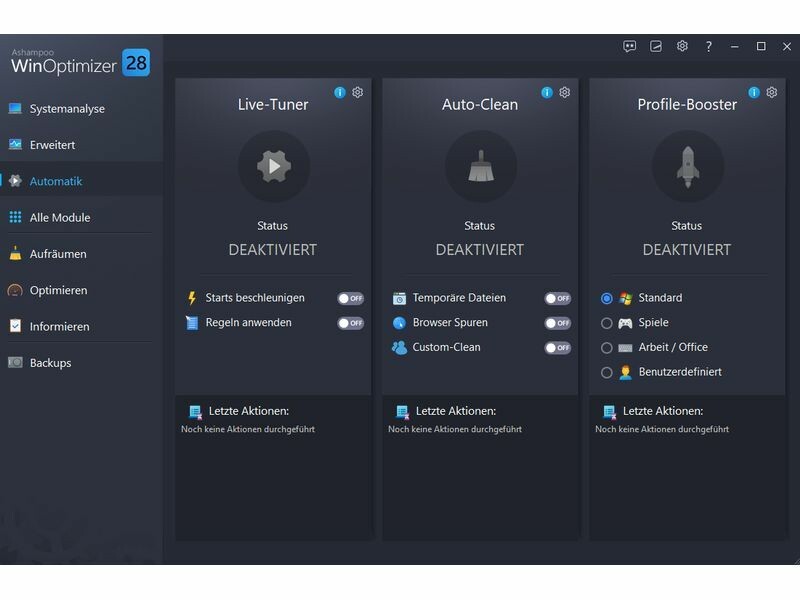This screenshot has height=600, width=800.
Task: Open the help question mark icon
Action: tap(708, 46)
